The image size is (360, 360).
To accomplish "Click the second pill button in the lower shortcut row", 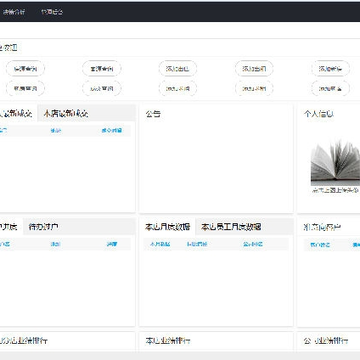I will (102, 88).
